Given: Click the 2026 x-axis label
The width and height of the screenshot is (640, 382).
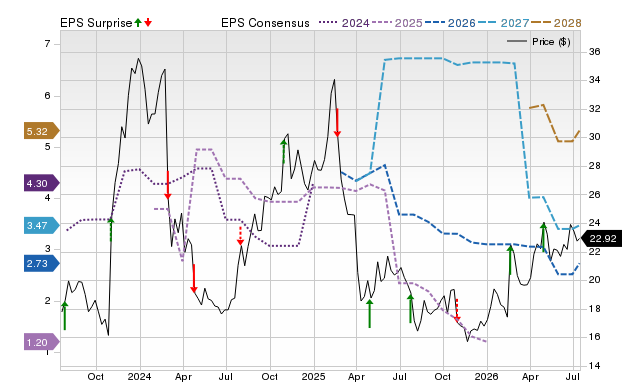Looking at the screenshot, I should click(486, 376).
